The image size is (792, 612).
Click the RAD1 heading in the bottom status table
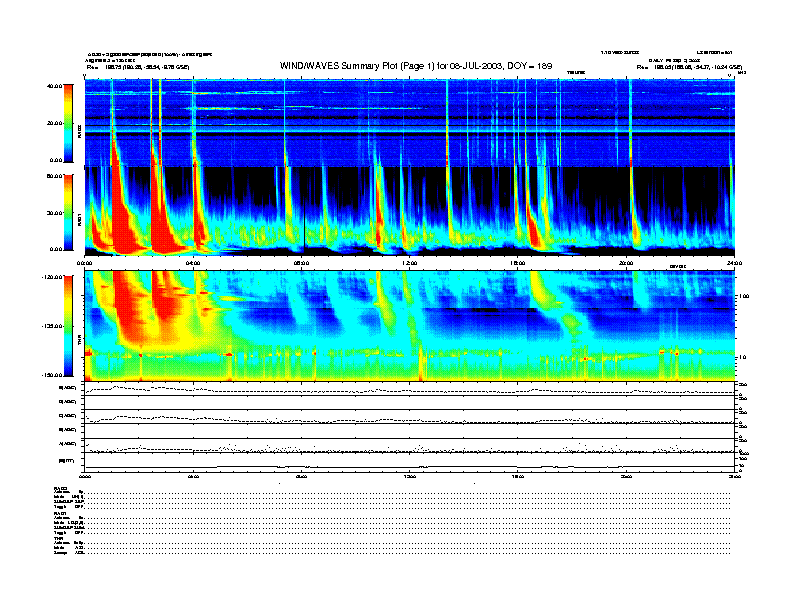60,513
